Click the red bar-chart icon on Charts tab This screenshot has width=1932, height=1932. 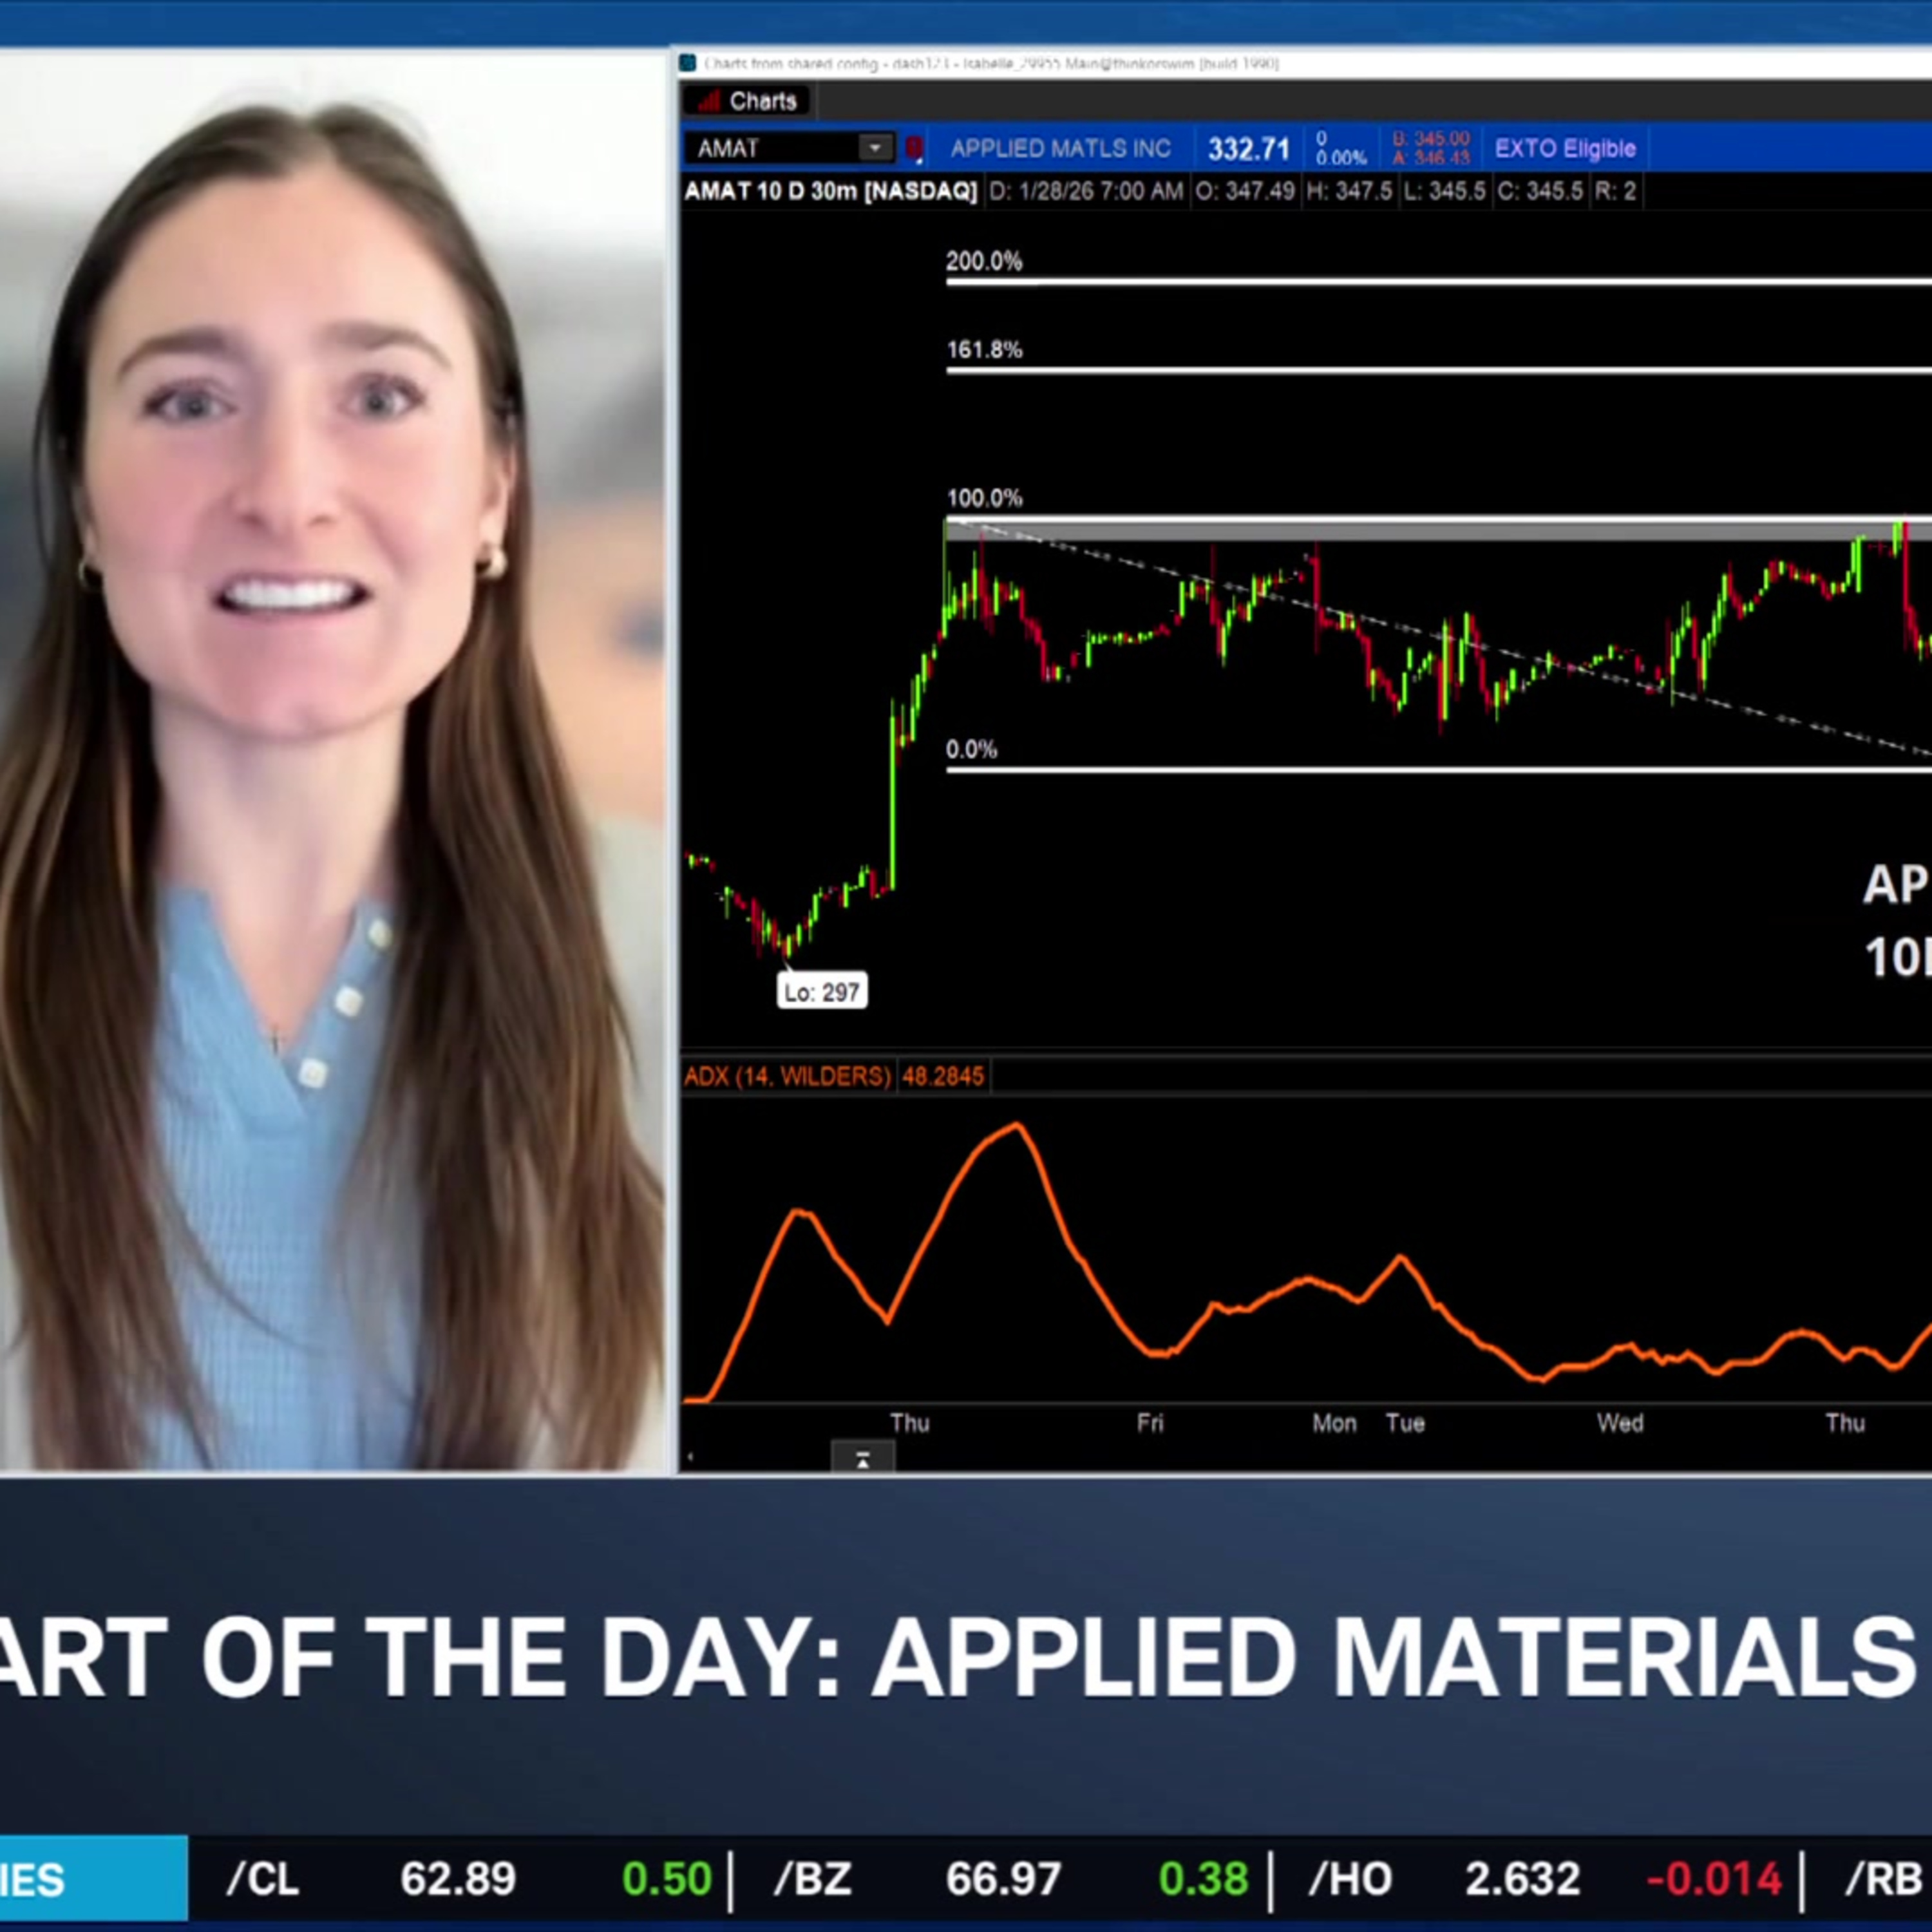coord(709,101)
